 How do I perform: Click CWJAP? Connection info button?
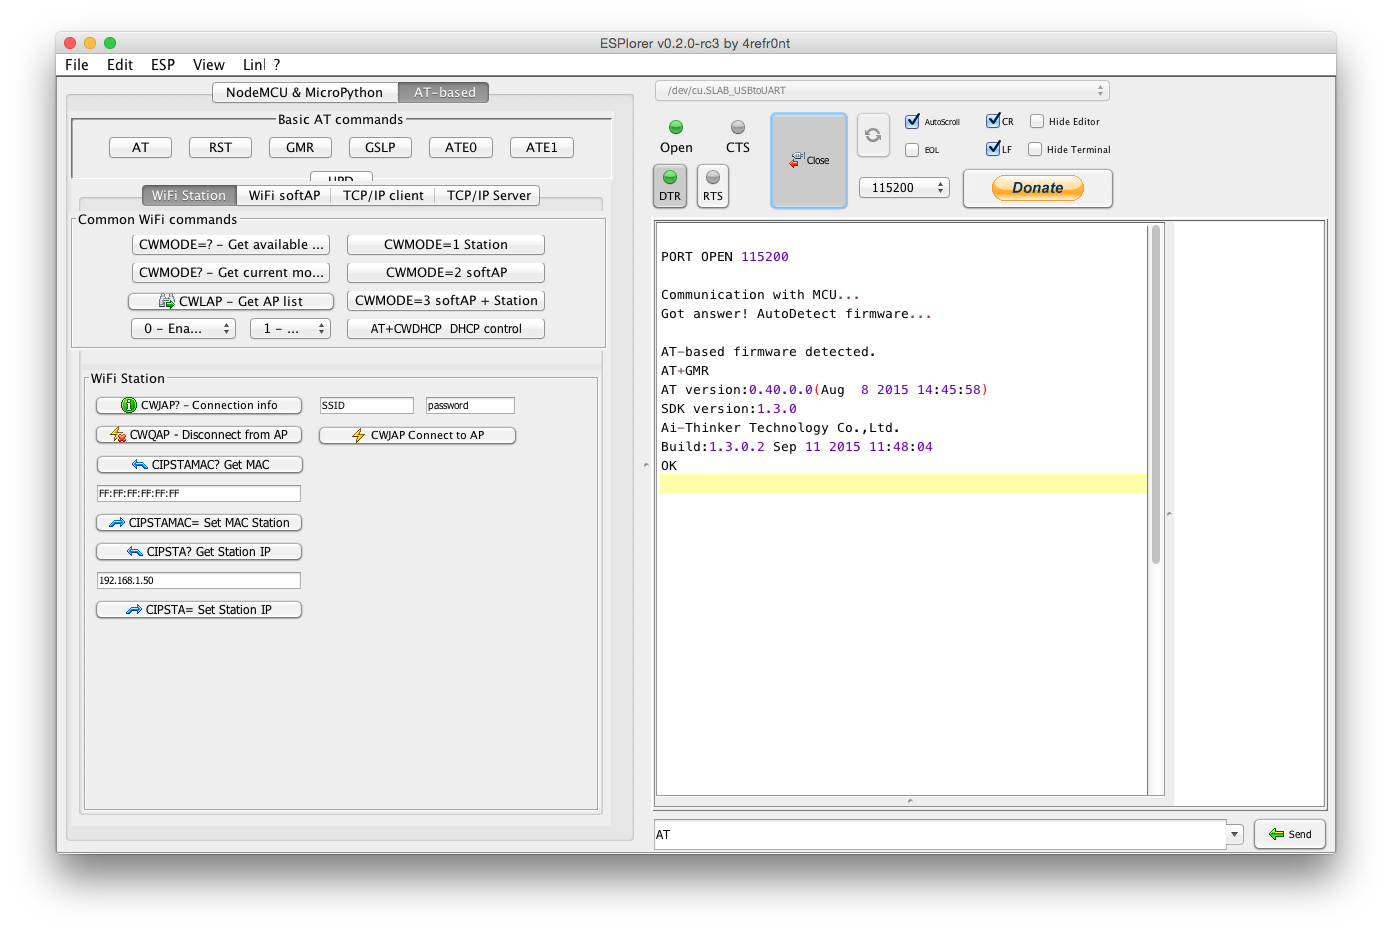[199, 405]
